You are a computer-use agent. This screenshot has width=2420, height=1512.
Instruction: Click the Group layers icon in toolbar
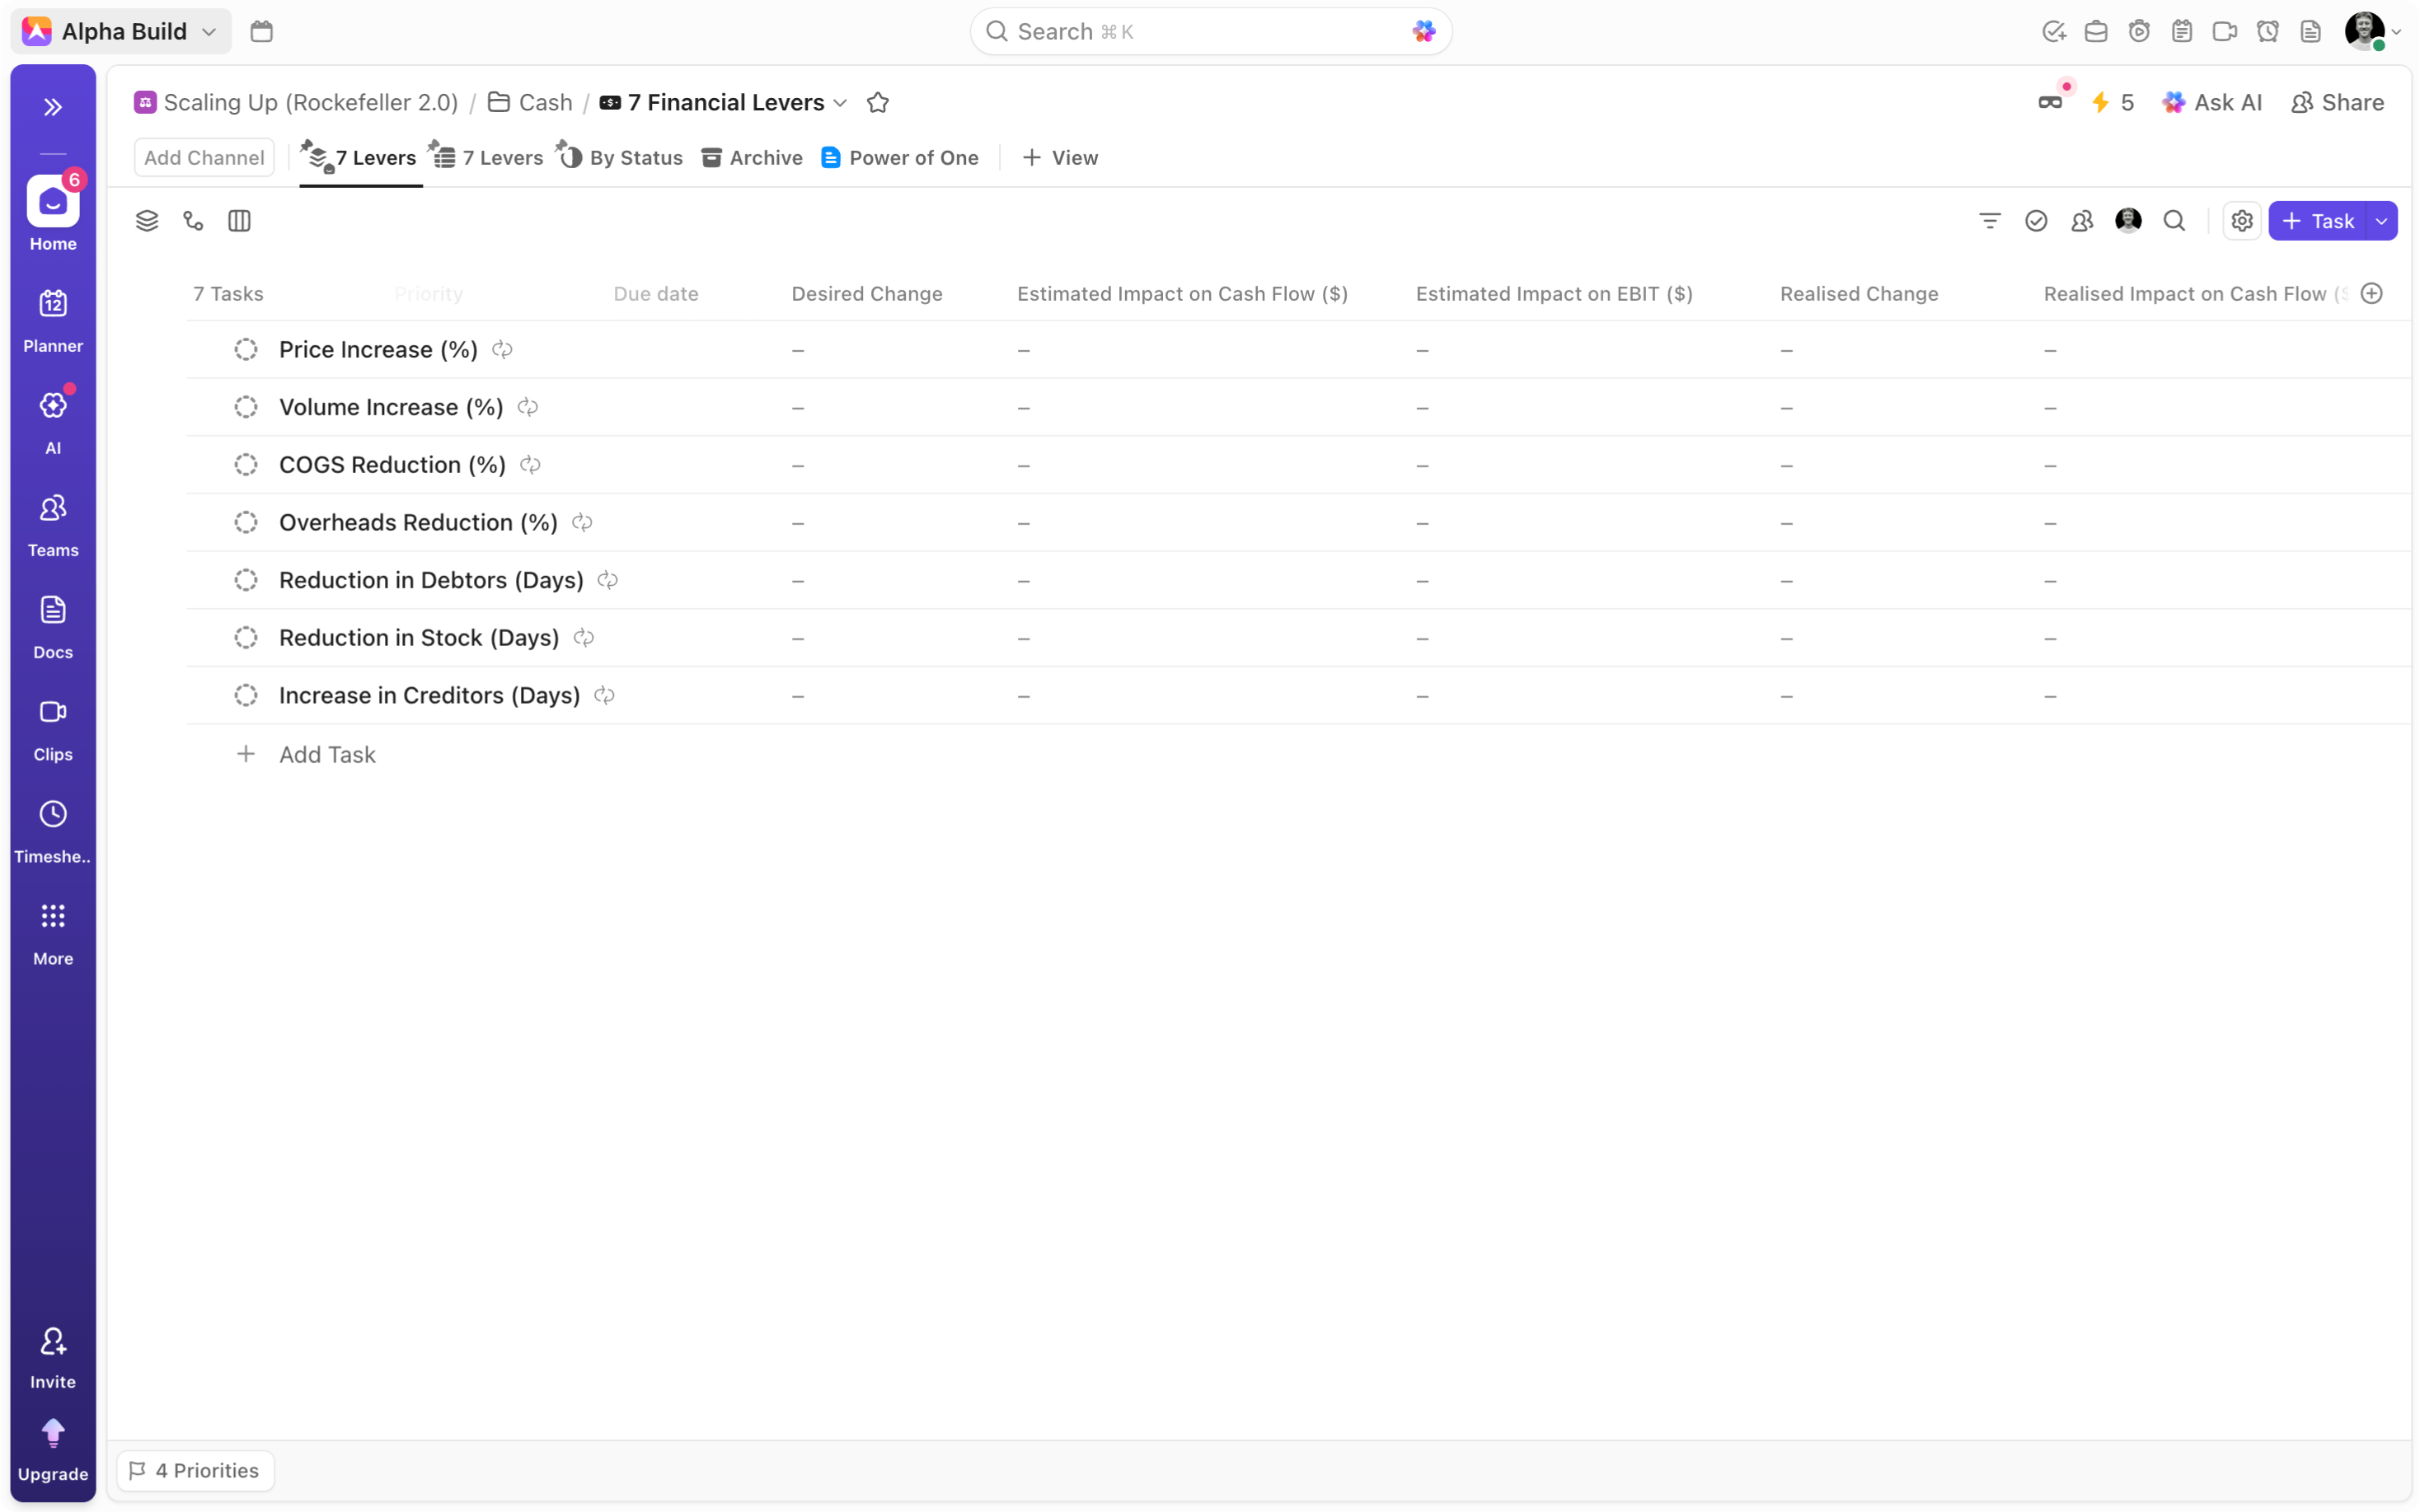(x=147, y=221)
